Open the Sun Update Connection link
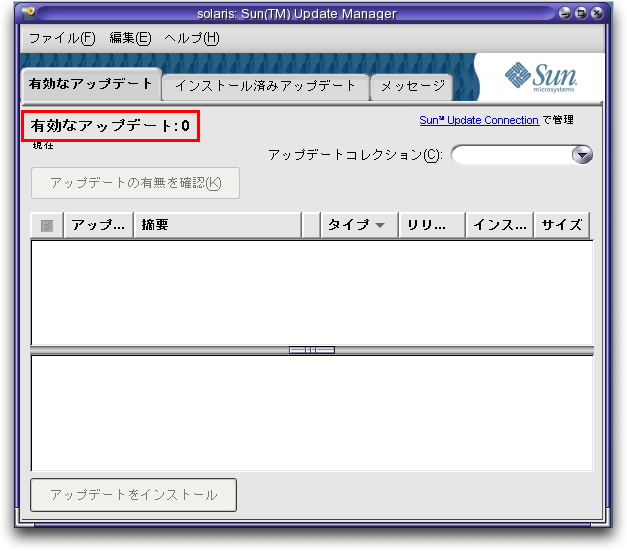The height and width of the screenshot is (551, 627). pyautogui.click(x=479, y=120)
